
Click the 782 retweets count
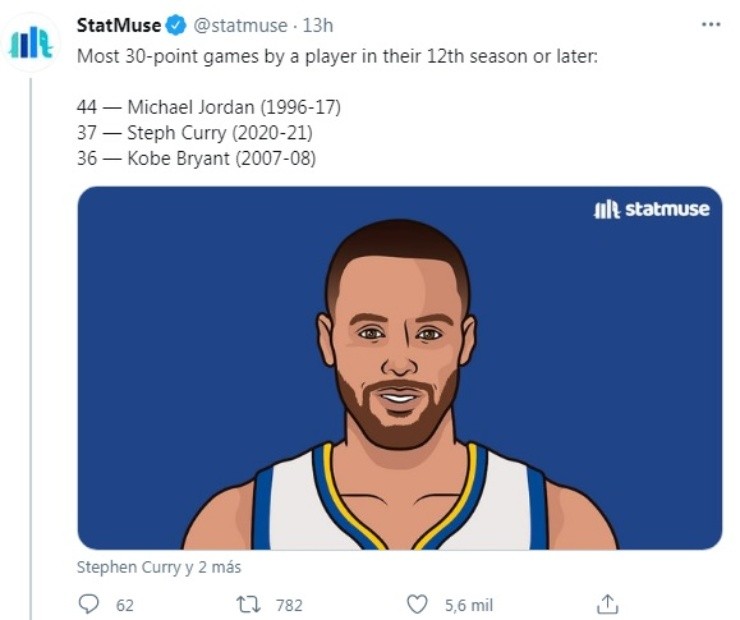[x=288, y=605]
